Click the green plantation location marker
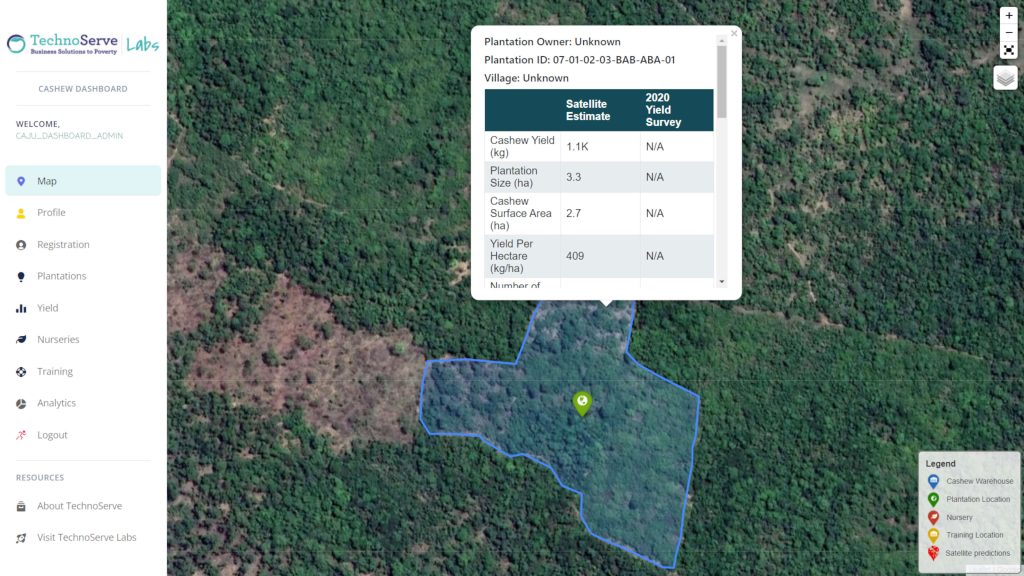Screen dimensions: 1024x576 582,402
